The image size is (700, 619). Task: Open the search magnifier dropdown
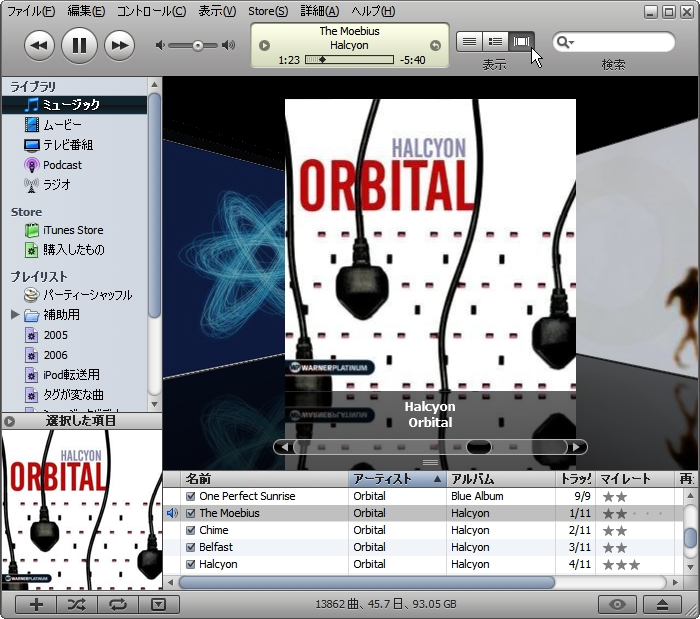pos(565,42)
